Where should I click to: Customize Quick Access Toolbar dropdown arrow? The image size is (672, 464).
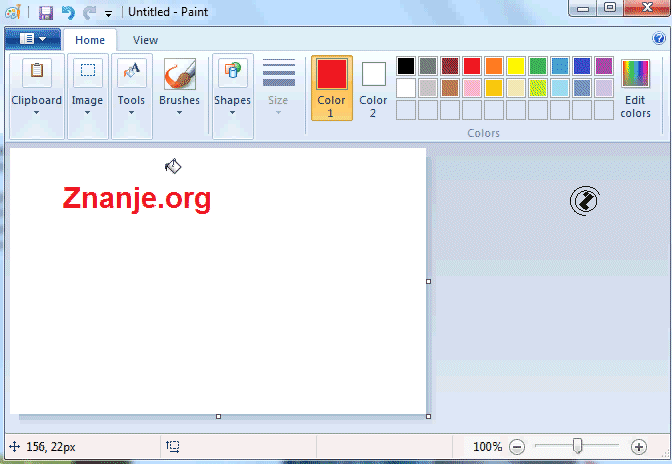(108, 14)
